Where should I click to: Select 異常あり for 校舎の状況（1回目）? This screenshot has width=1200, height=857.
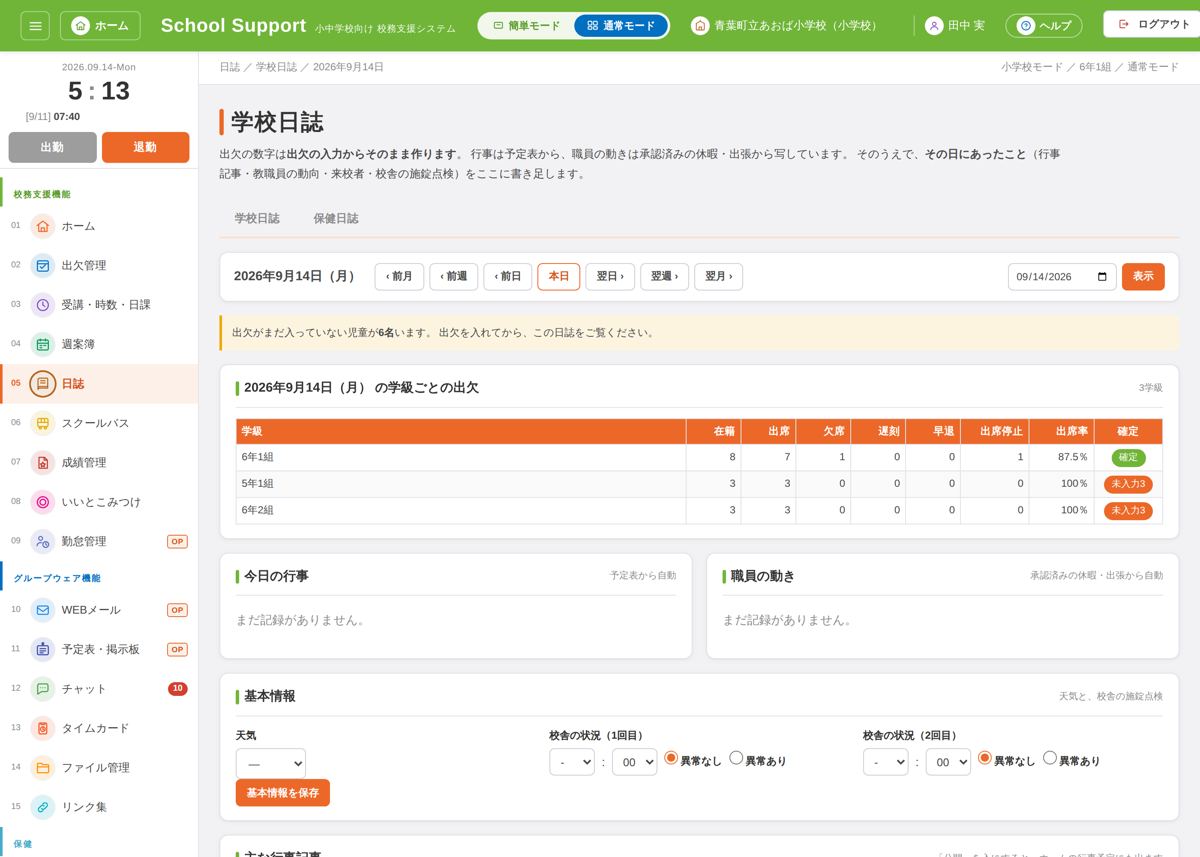[x=736, y=758]
